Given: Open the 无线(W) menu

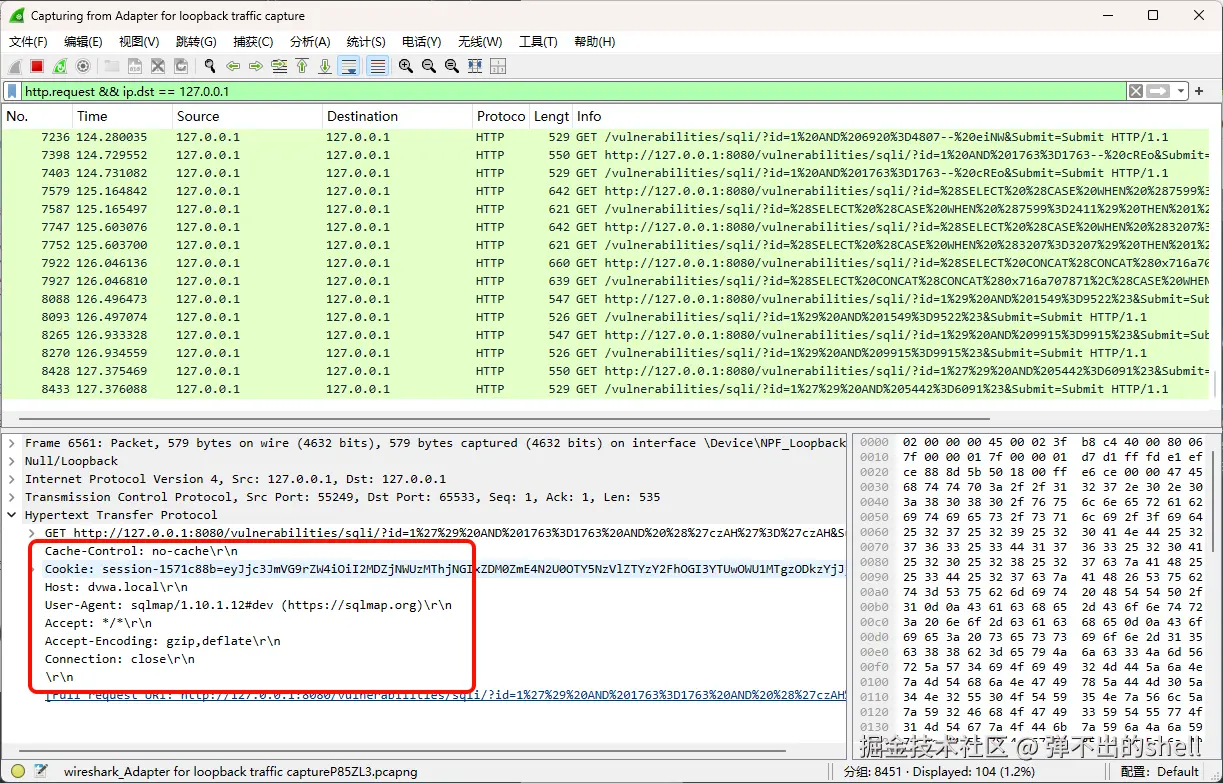Looking at the screenshot, I should click(480, 42).
